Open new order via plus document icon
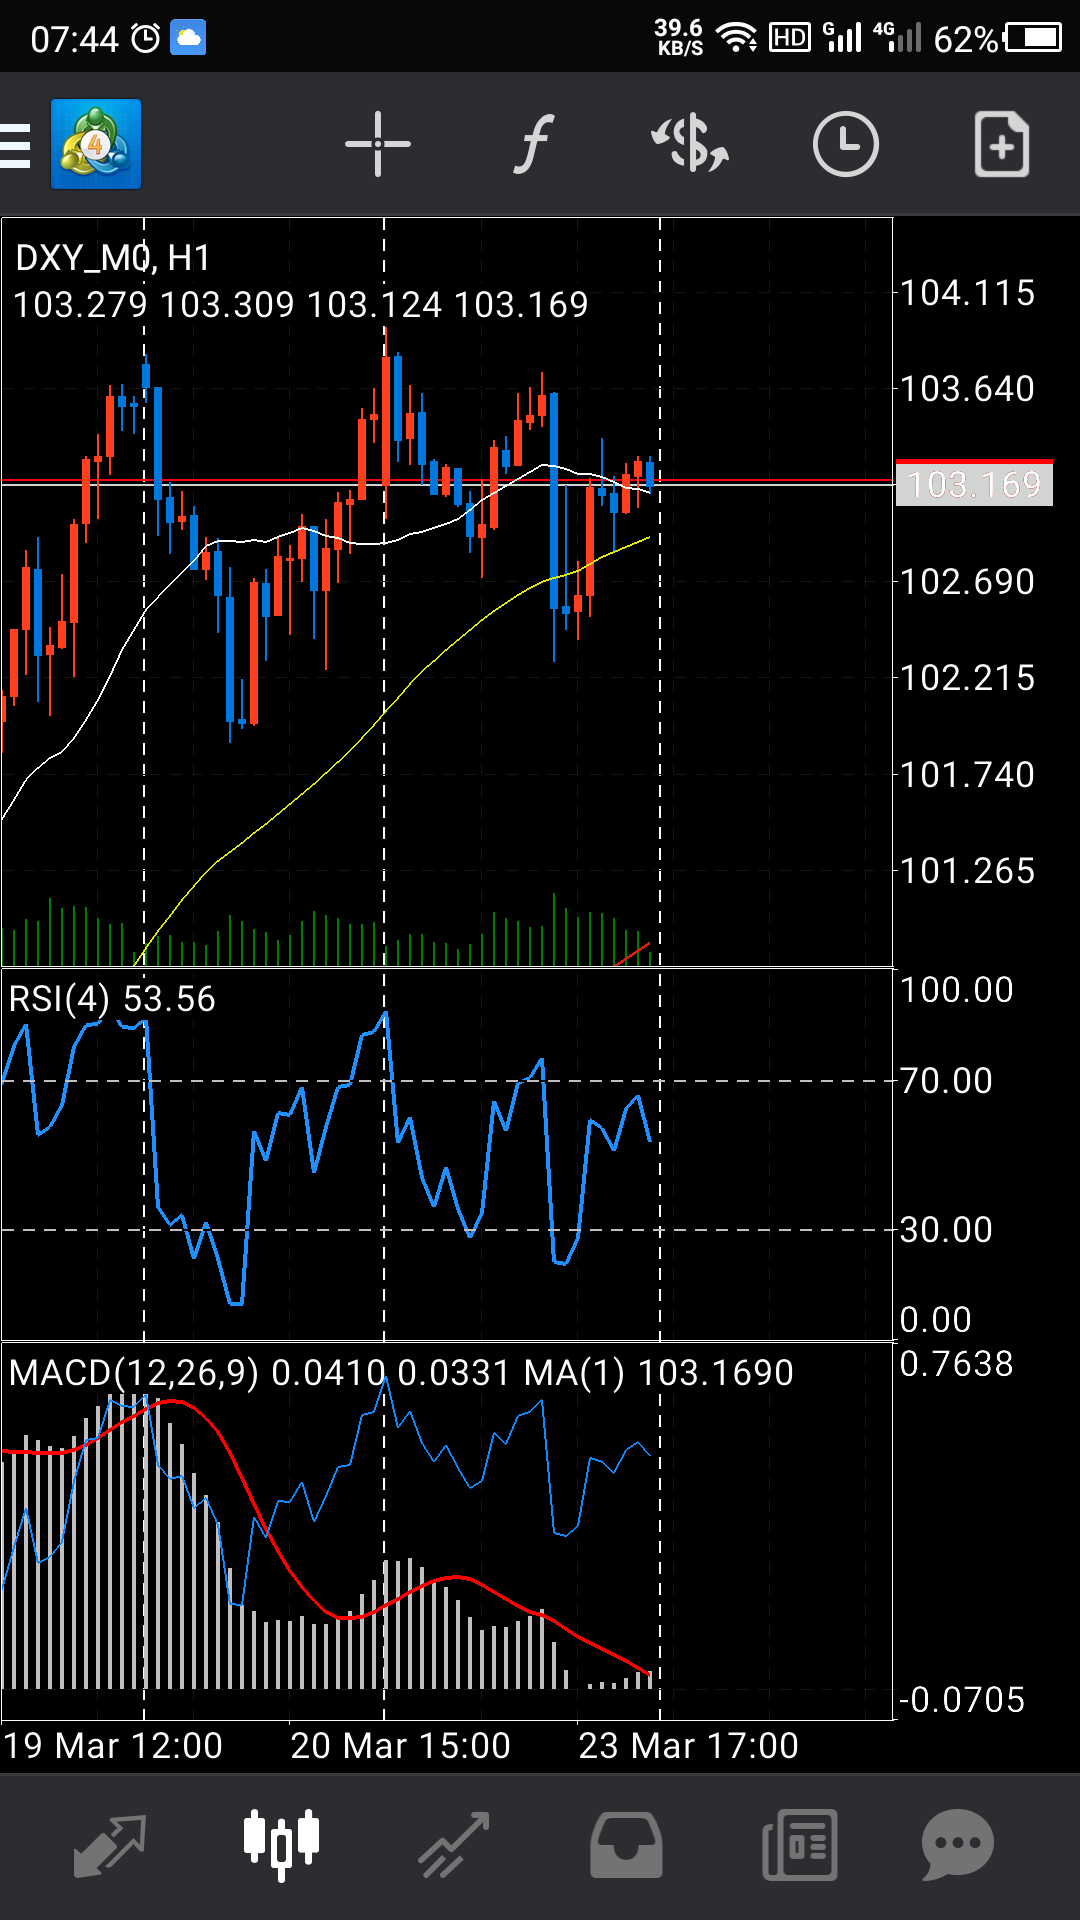This screenshot has width=1080, height=1920. point(1001,145)
